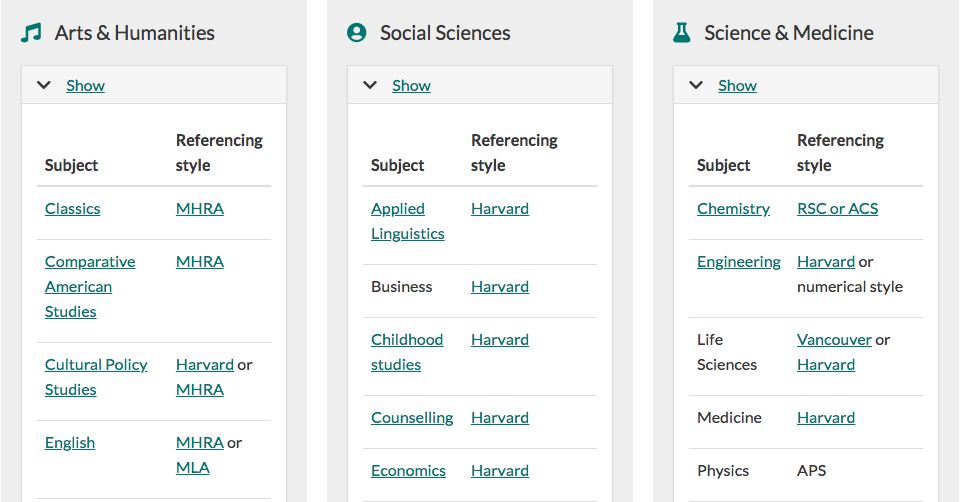Open the Vancouver referencing style link
The height and width of the screenshot is (502, 960).
[x=834, y=340]
